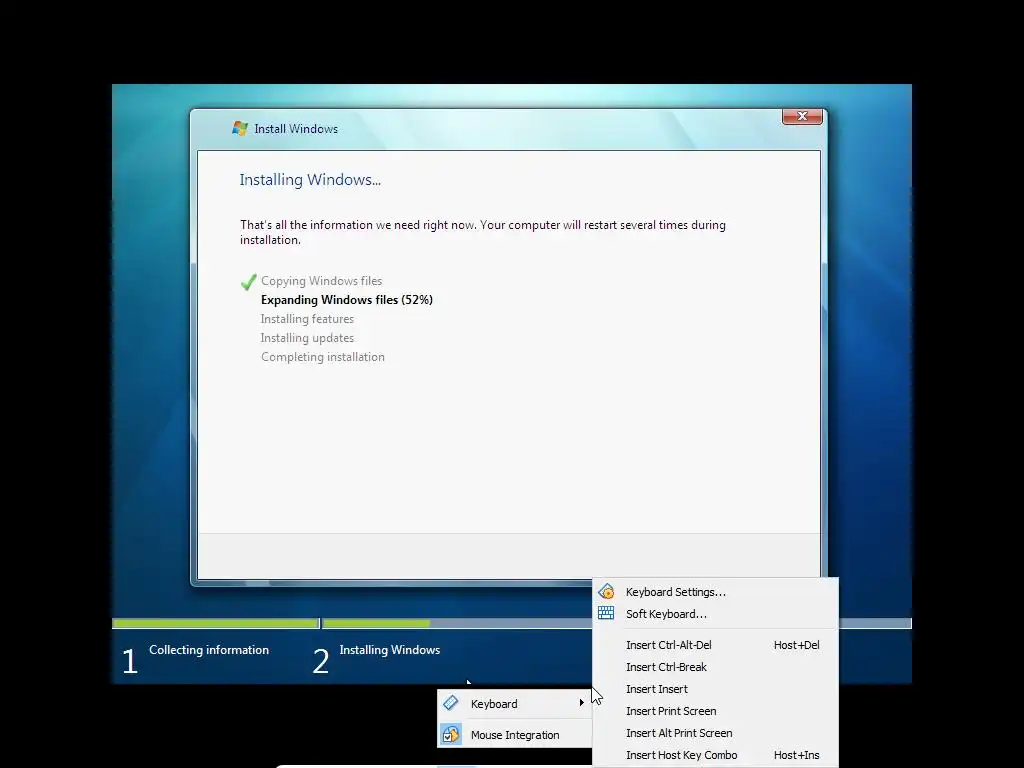The image size is (1024, 768).
Task: Choose Insert Print Screen
Action: [x=715, y=711]
